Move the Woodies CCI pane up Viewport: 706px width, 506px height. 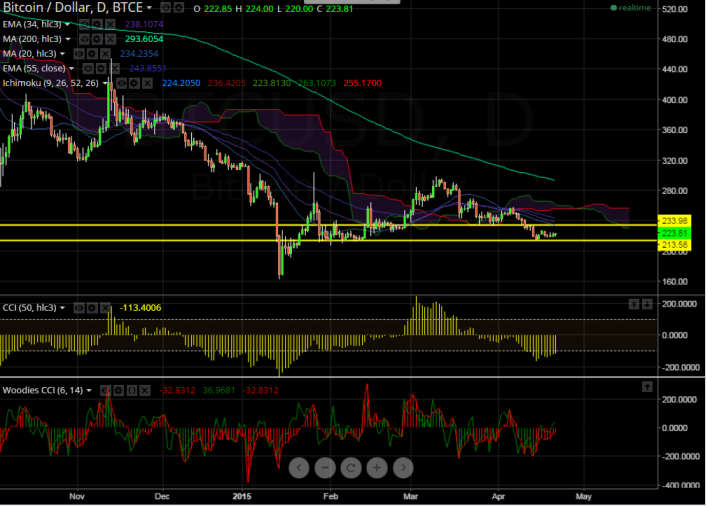(647, 387)
